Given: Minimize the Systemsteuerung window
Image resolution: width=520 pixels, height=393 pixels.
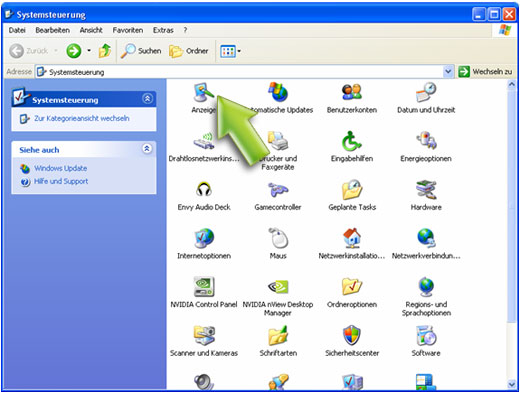Looking at the screenshot, I should (x=479, y=14).
